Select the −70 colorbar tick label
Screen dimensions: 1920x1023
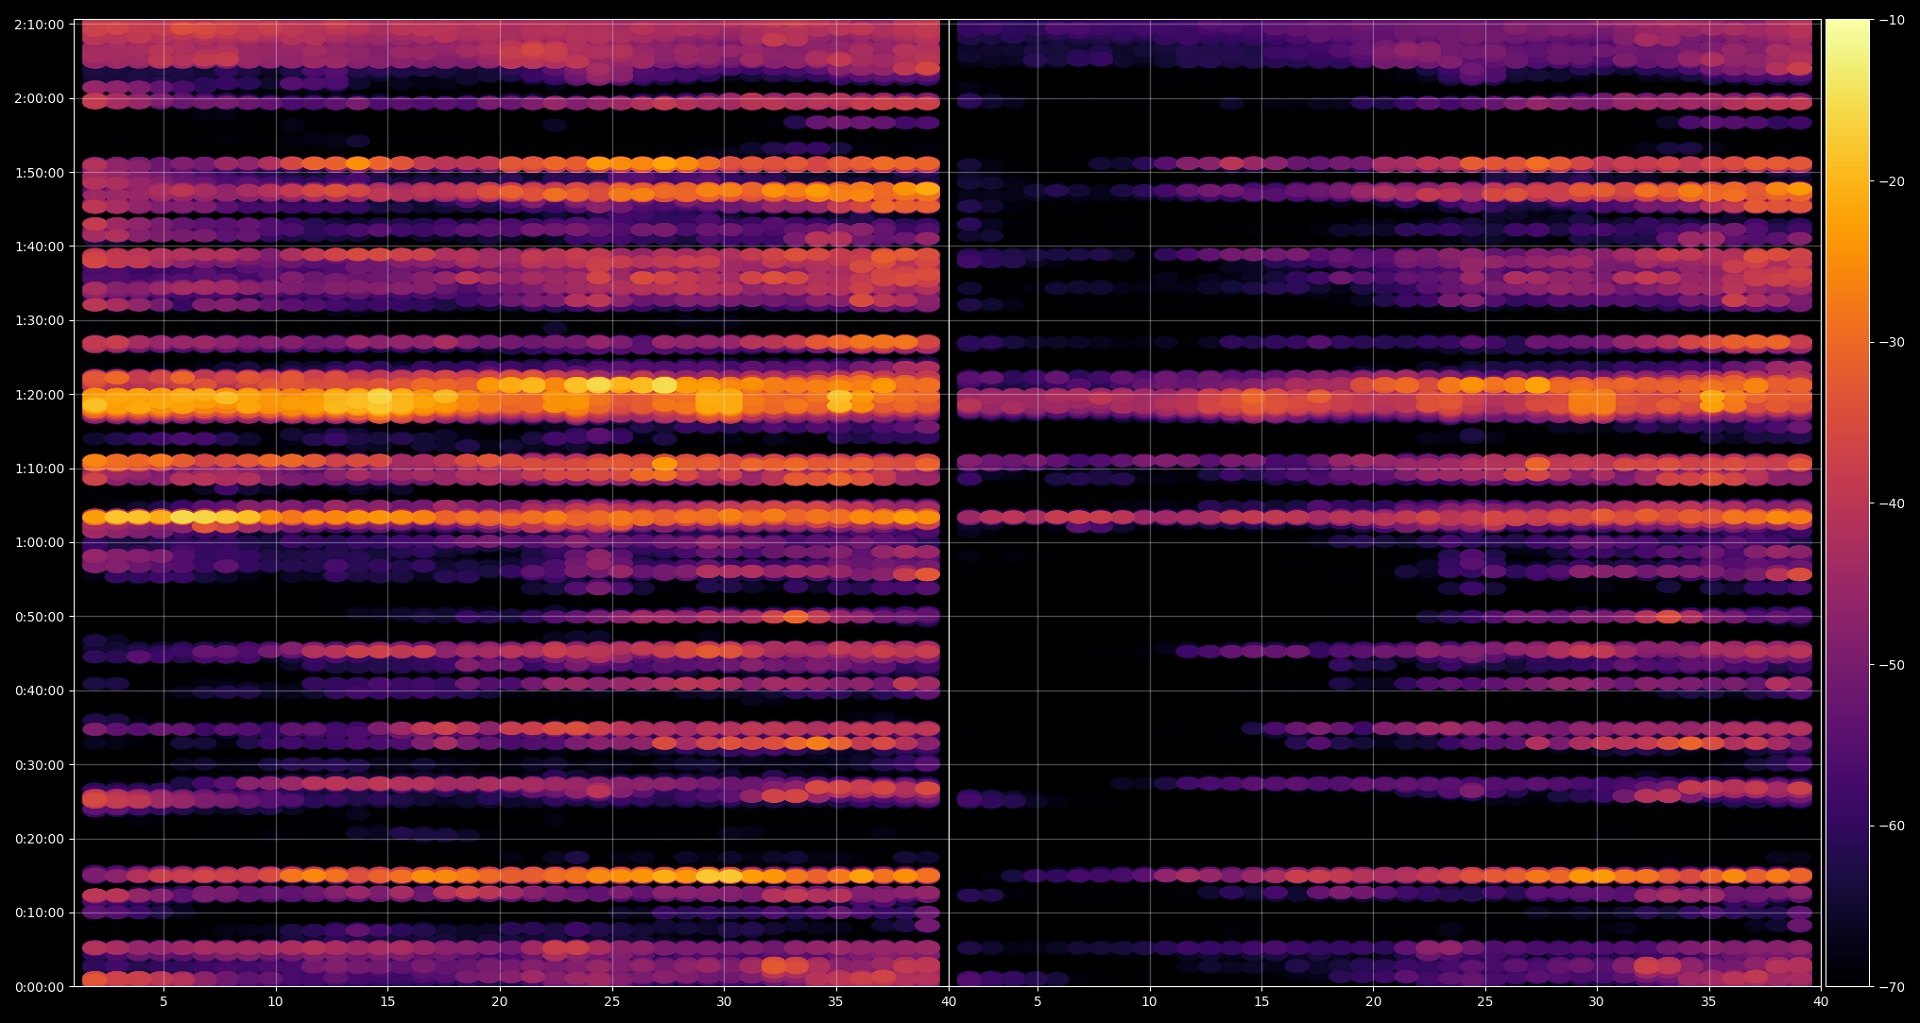coord(1892,987)
